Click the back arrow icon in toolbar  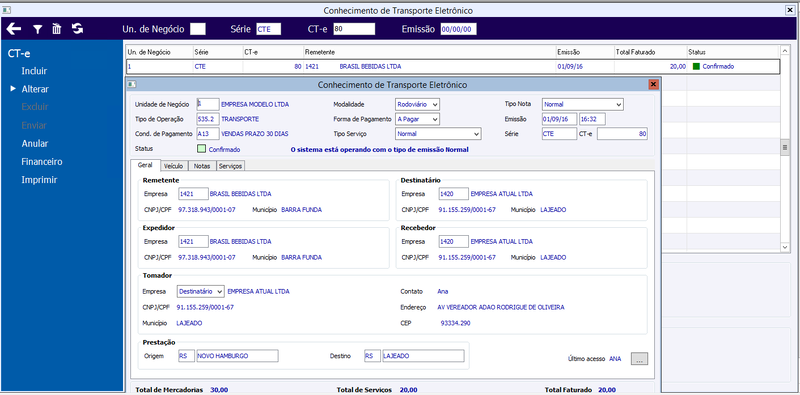click(x=14, y=29)
